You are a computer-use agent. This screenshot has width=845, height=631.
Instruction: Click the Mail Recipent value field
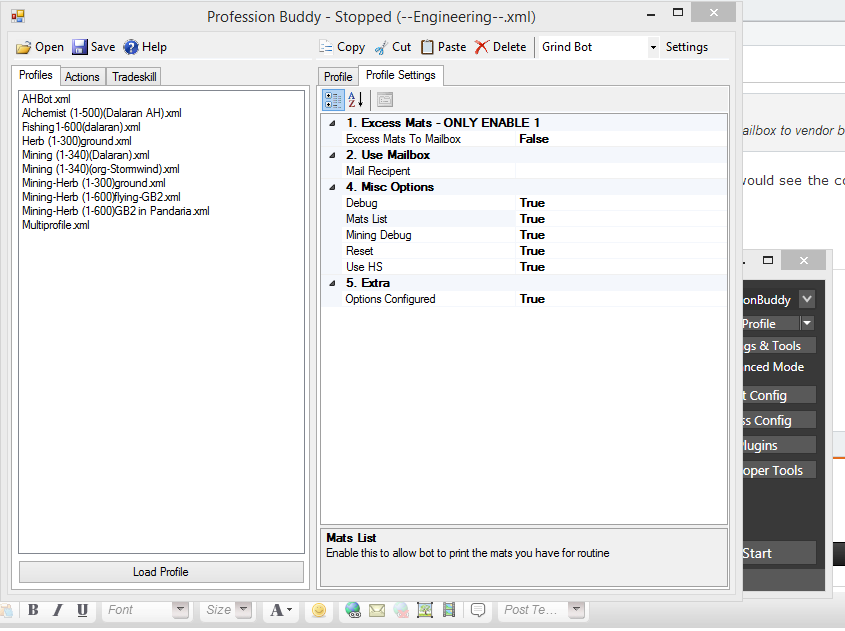click(621, 171)
